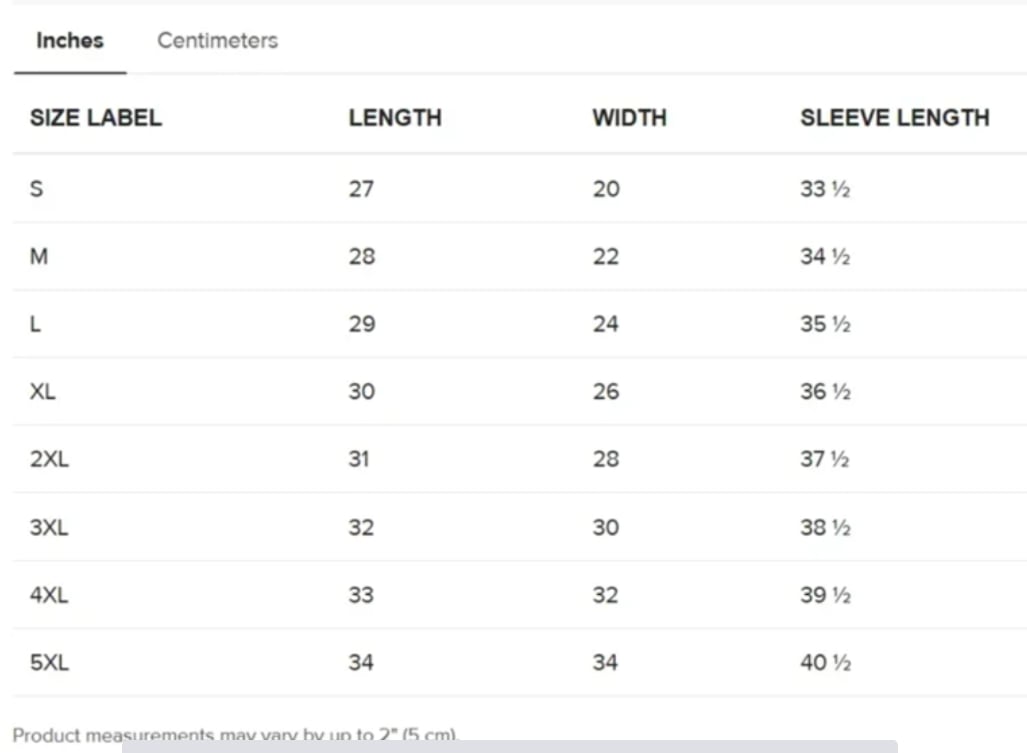
Task: Select the S size label row
Action: (37, 189)
